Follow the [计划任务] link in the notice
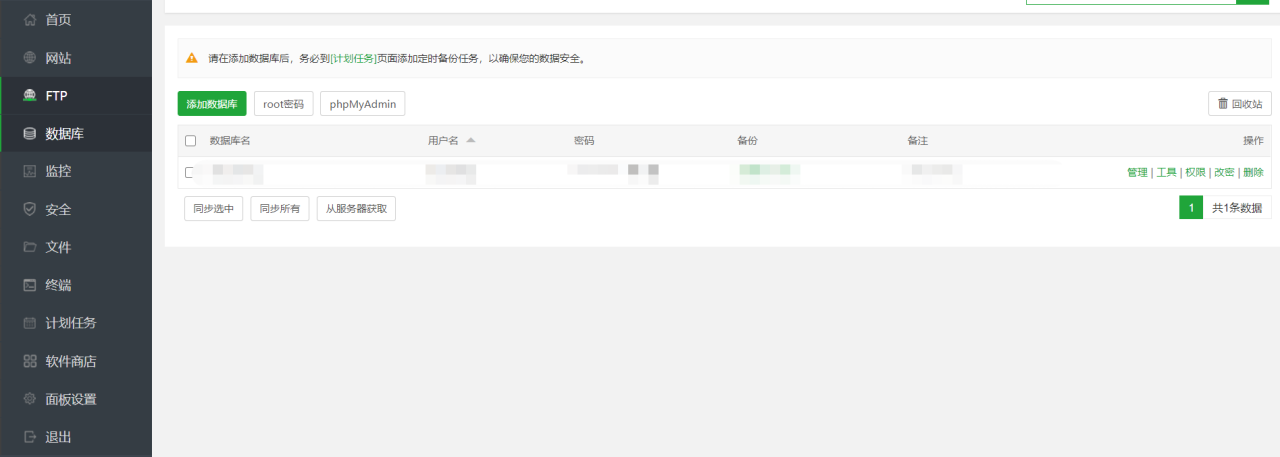This screenshot has height=457, width=1280. coord(354,58)
